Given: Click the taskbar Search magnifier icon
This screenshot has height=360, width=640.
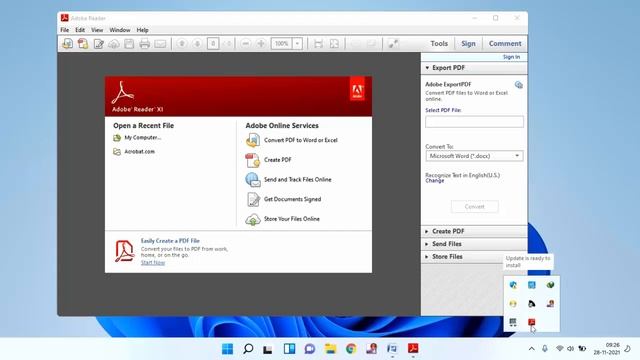Looking at the screenshot, I should pyautogui.click(x=248, y=349).
